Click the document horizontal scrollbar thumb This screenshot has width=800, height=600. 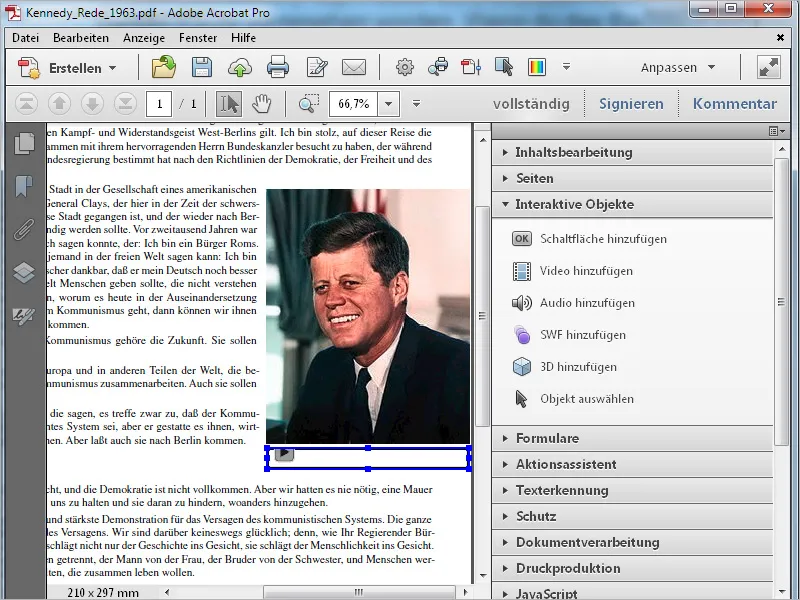359,592
